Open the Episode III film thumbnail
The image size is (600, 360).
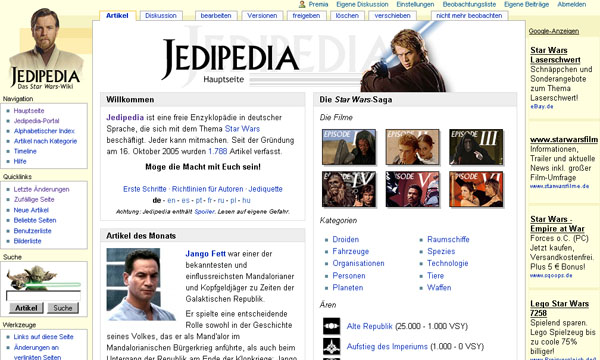[x=476, y=147]
